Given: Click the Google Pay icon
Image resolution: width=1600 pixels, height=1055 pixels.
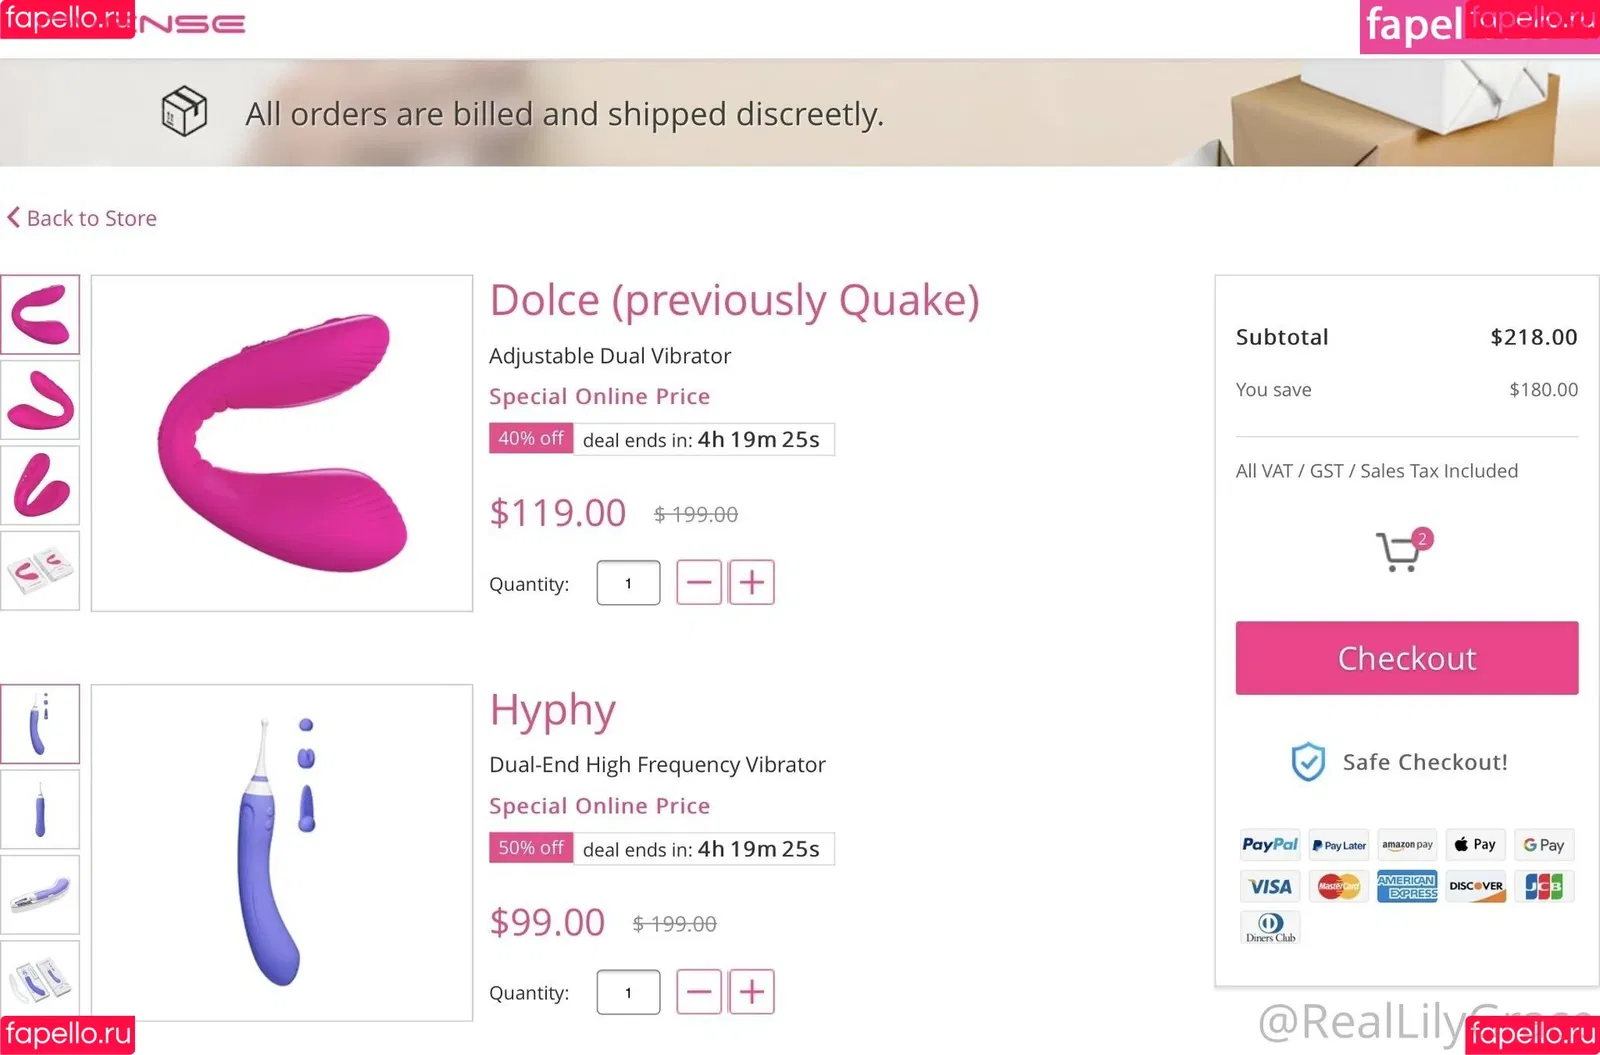Looking at the screenshot, I should [x=1543, y=845].
